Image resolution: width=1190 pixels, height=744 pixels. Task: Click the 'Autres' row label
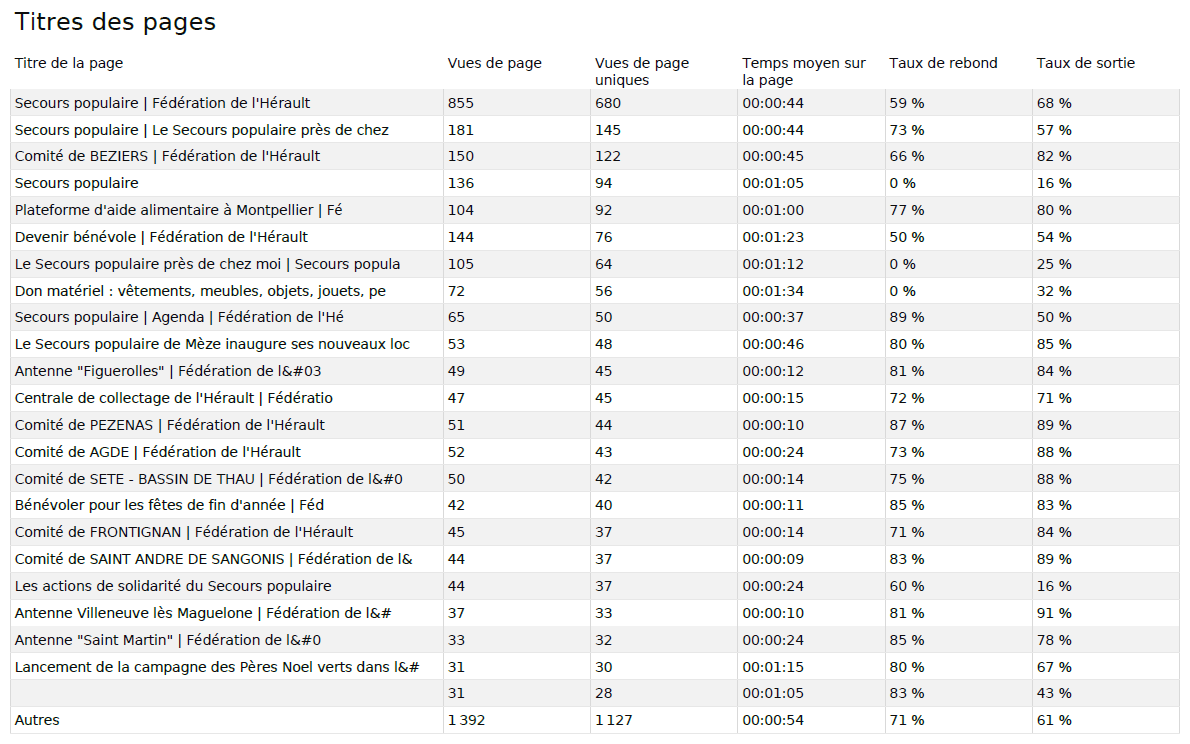[37, 720]
